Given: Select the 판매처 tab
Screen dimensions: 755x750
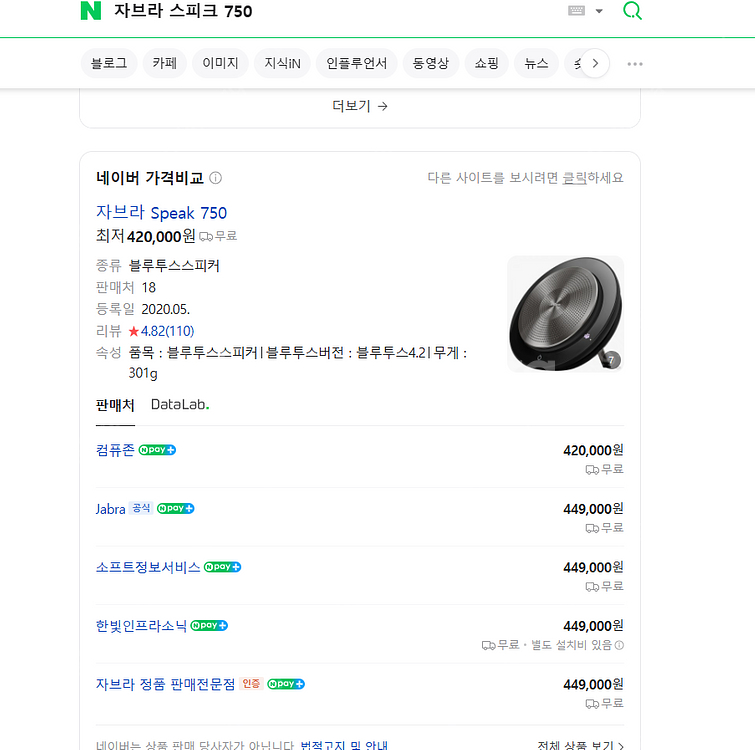Looking at the screenshot, I should [115, 405].
